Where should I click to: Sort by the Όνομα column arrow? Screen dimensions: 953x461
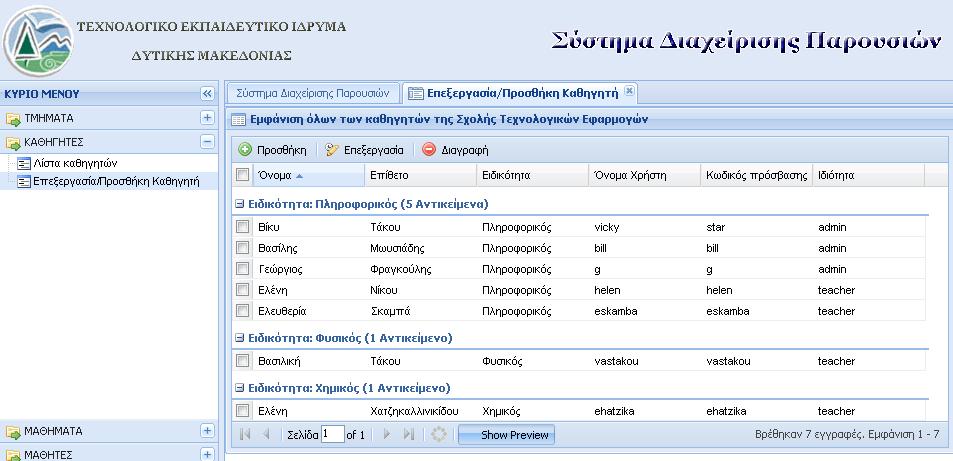(x=299, y=176)
